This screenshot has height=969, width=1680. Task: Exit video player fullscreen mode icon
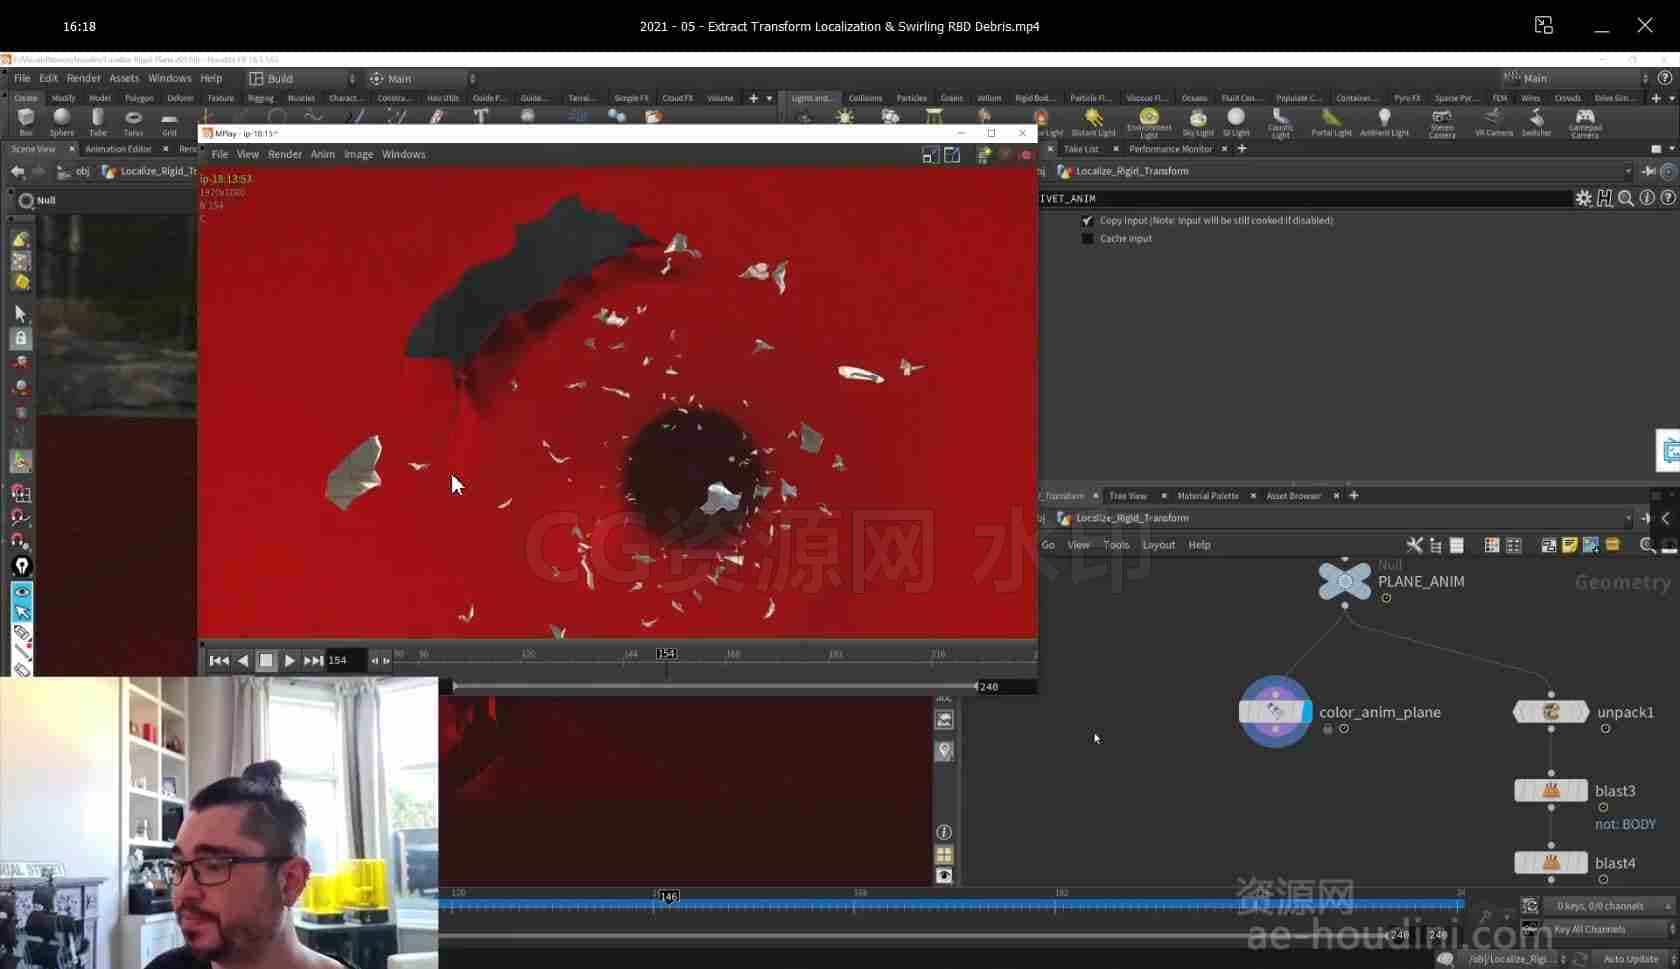click(1544, 26)
